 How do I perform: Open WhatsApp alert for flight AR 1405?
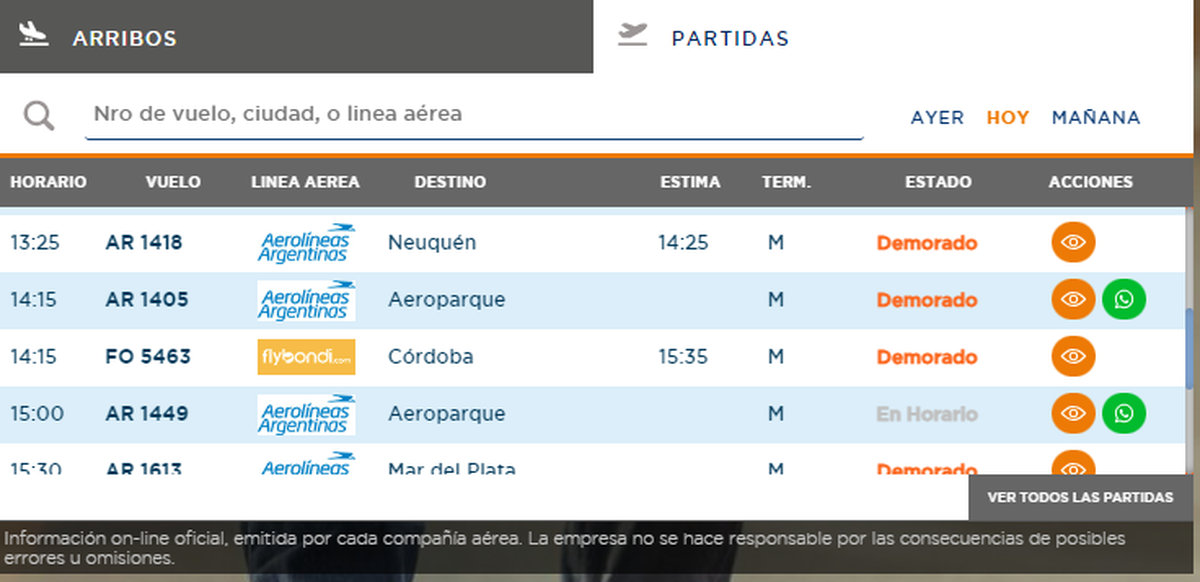[1124, 299]
